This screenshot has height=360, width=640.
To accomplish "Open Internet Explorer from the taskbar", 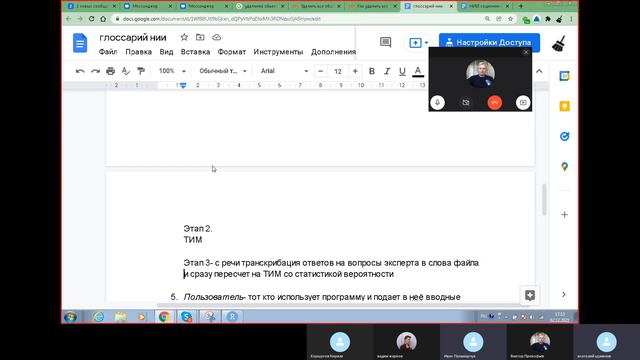I will tap(98, 317).
